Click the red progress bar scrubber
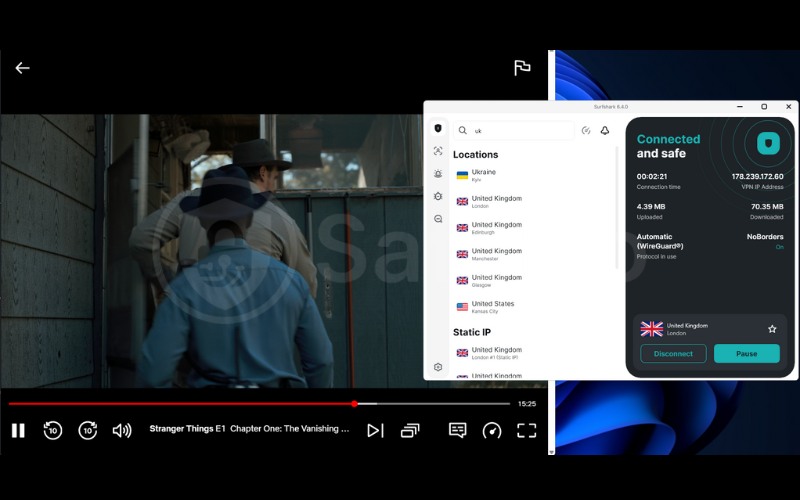This screenshot has height=500, width=800. pos(355,404)
